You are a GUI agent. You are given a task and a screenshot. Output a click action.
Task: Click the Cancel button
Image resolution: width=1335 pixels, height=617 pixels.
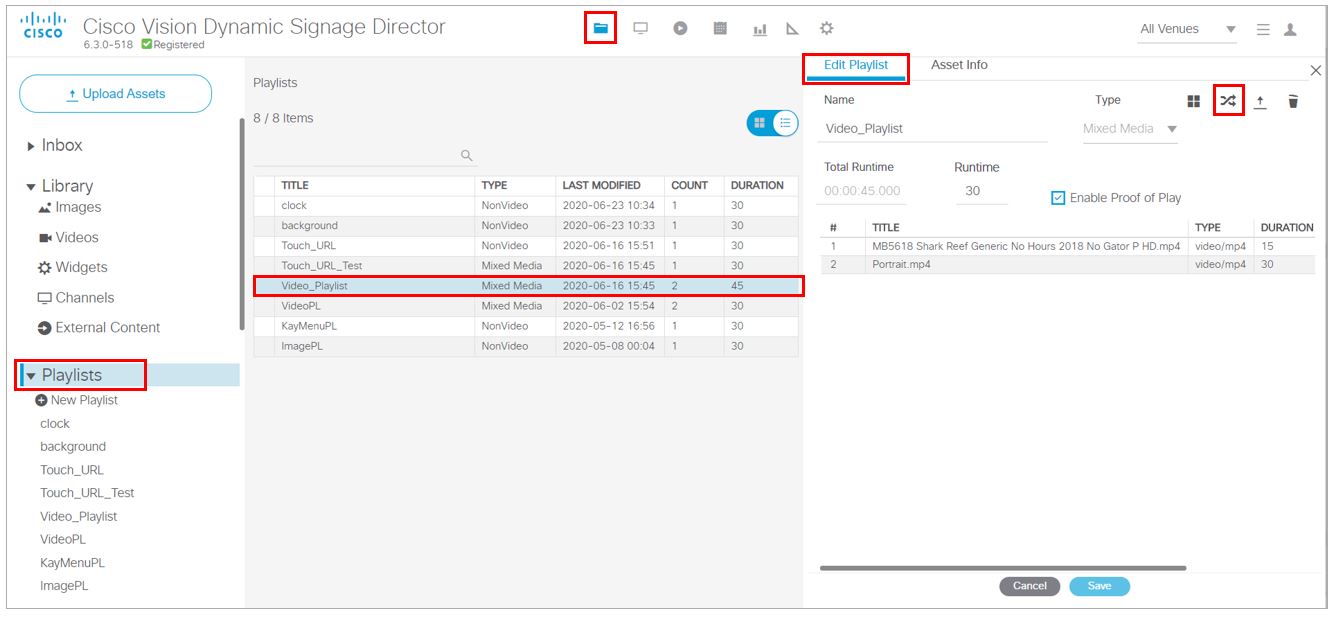[1029, 586]
